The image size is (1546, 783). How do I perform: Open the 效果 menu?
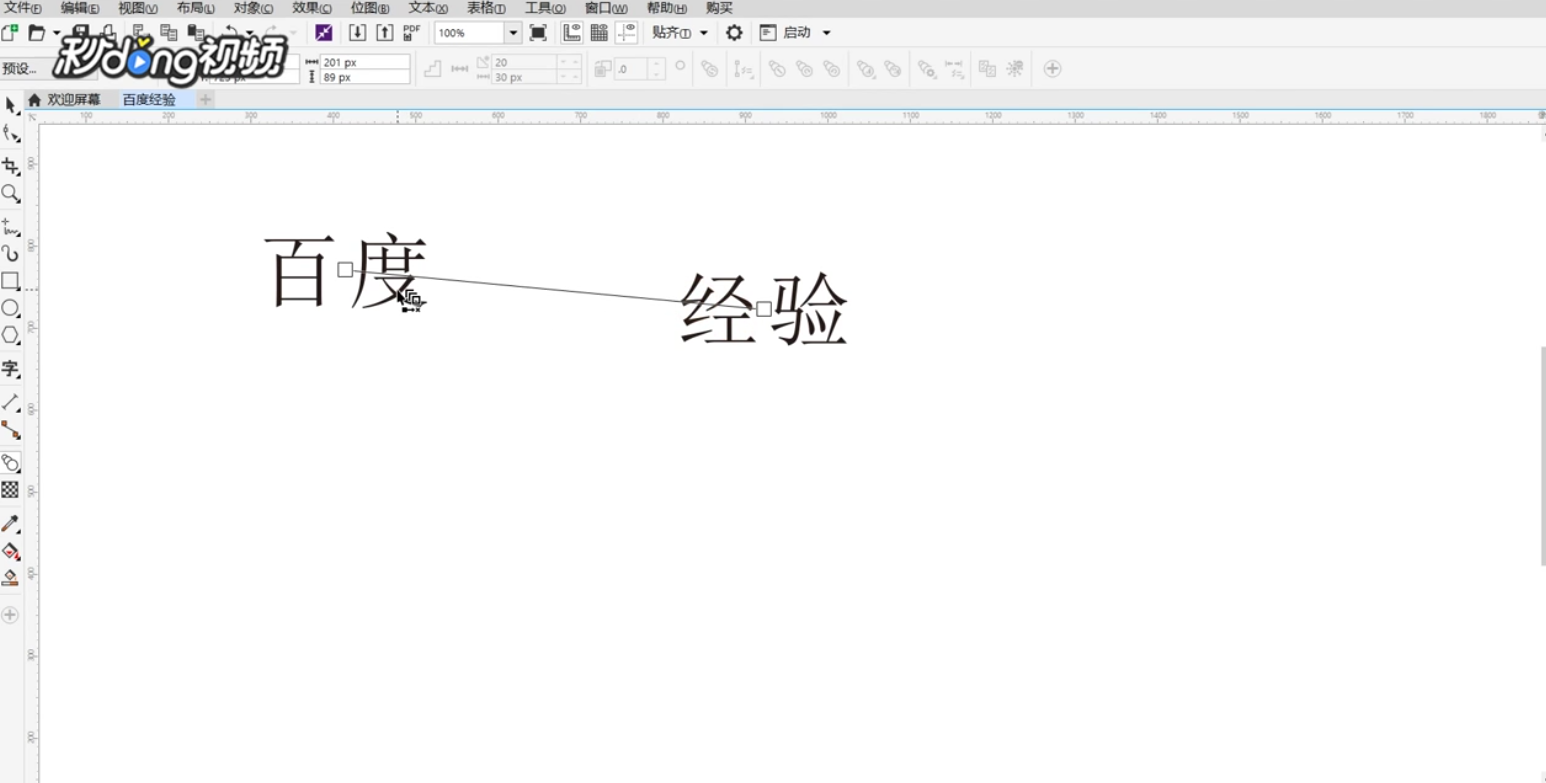[x=311, y=8]
